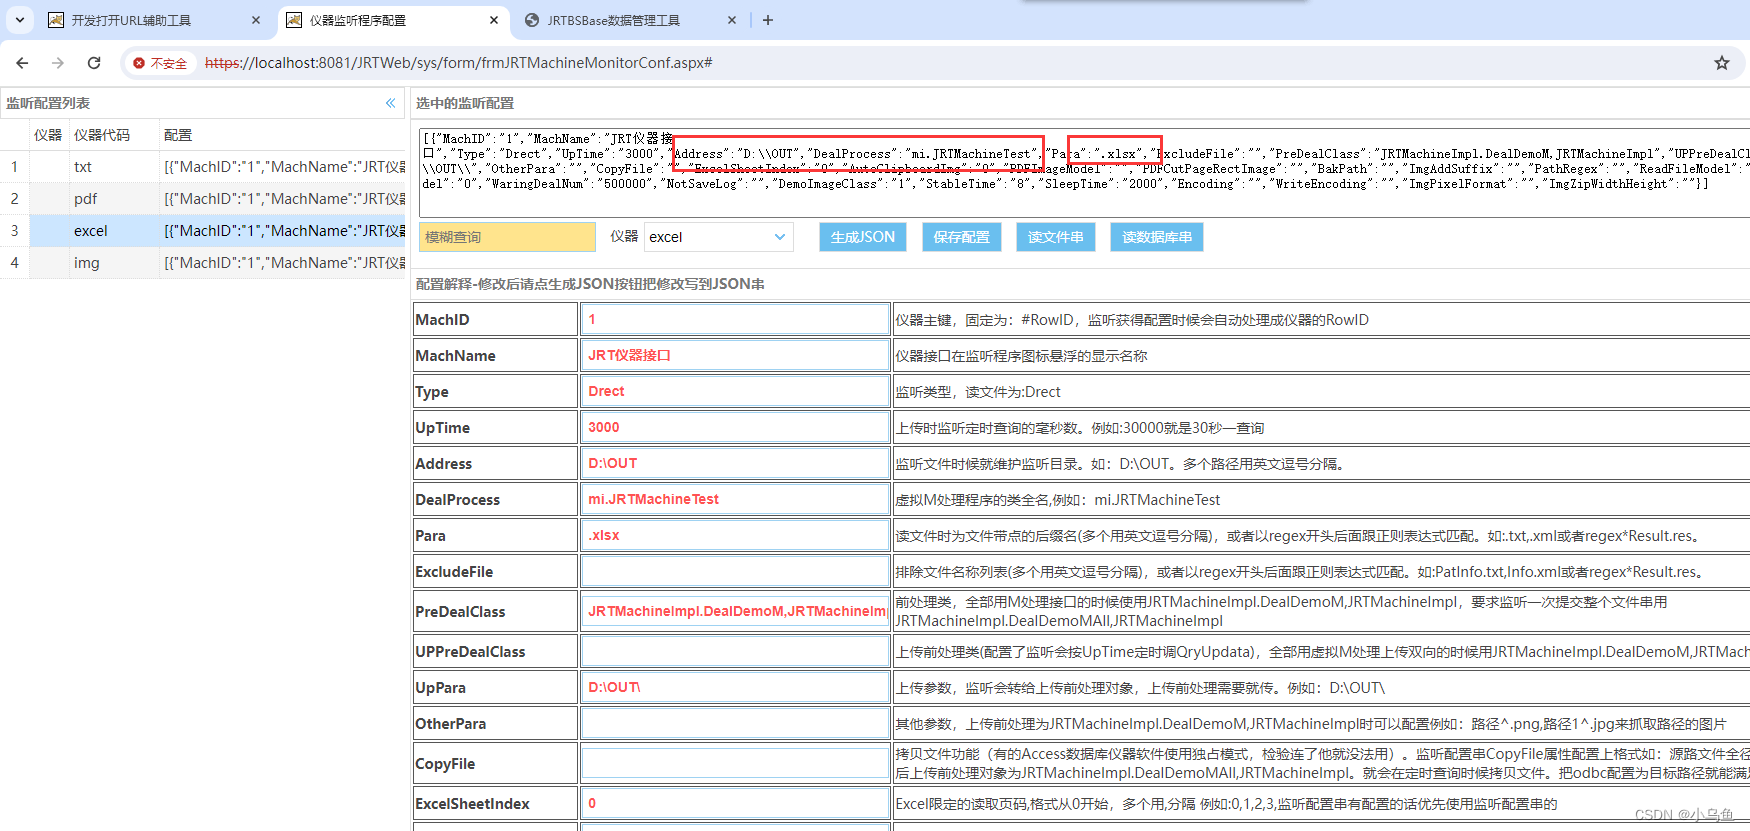Select the img row in config list

click(202, 263)
